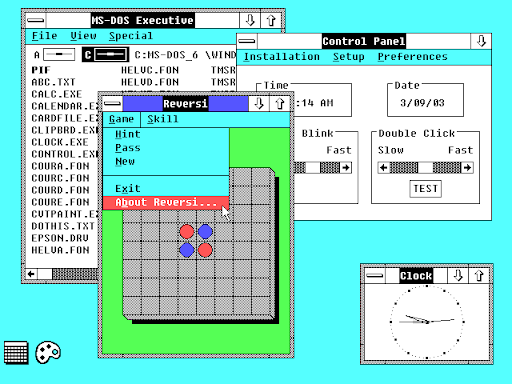Image resolution: width=512 pixels, height=384 pixels.
Task: Select CALC.EXE in the file list
Action: (57, 94)
